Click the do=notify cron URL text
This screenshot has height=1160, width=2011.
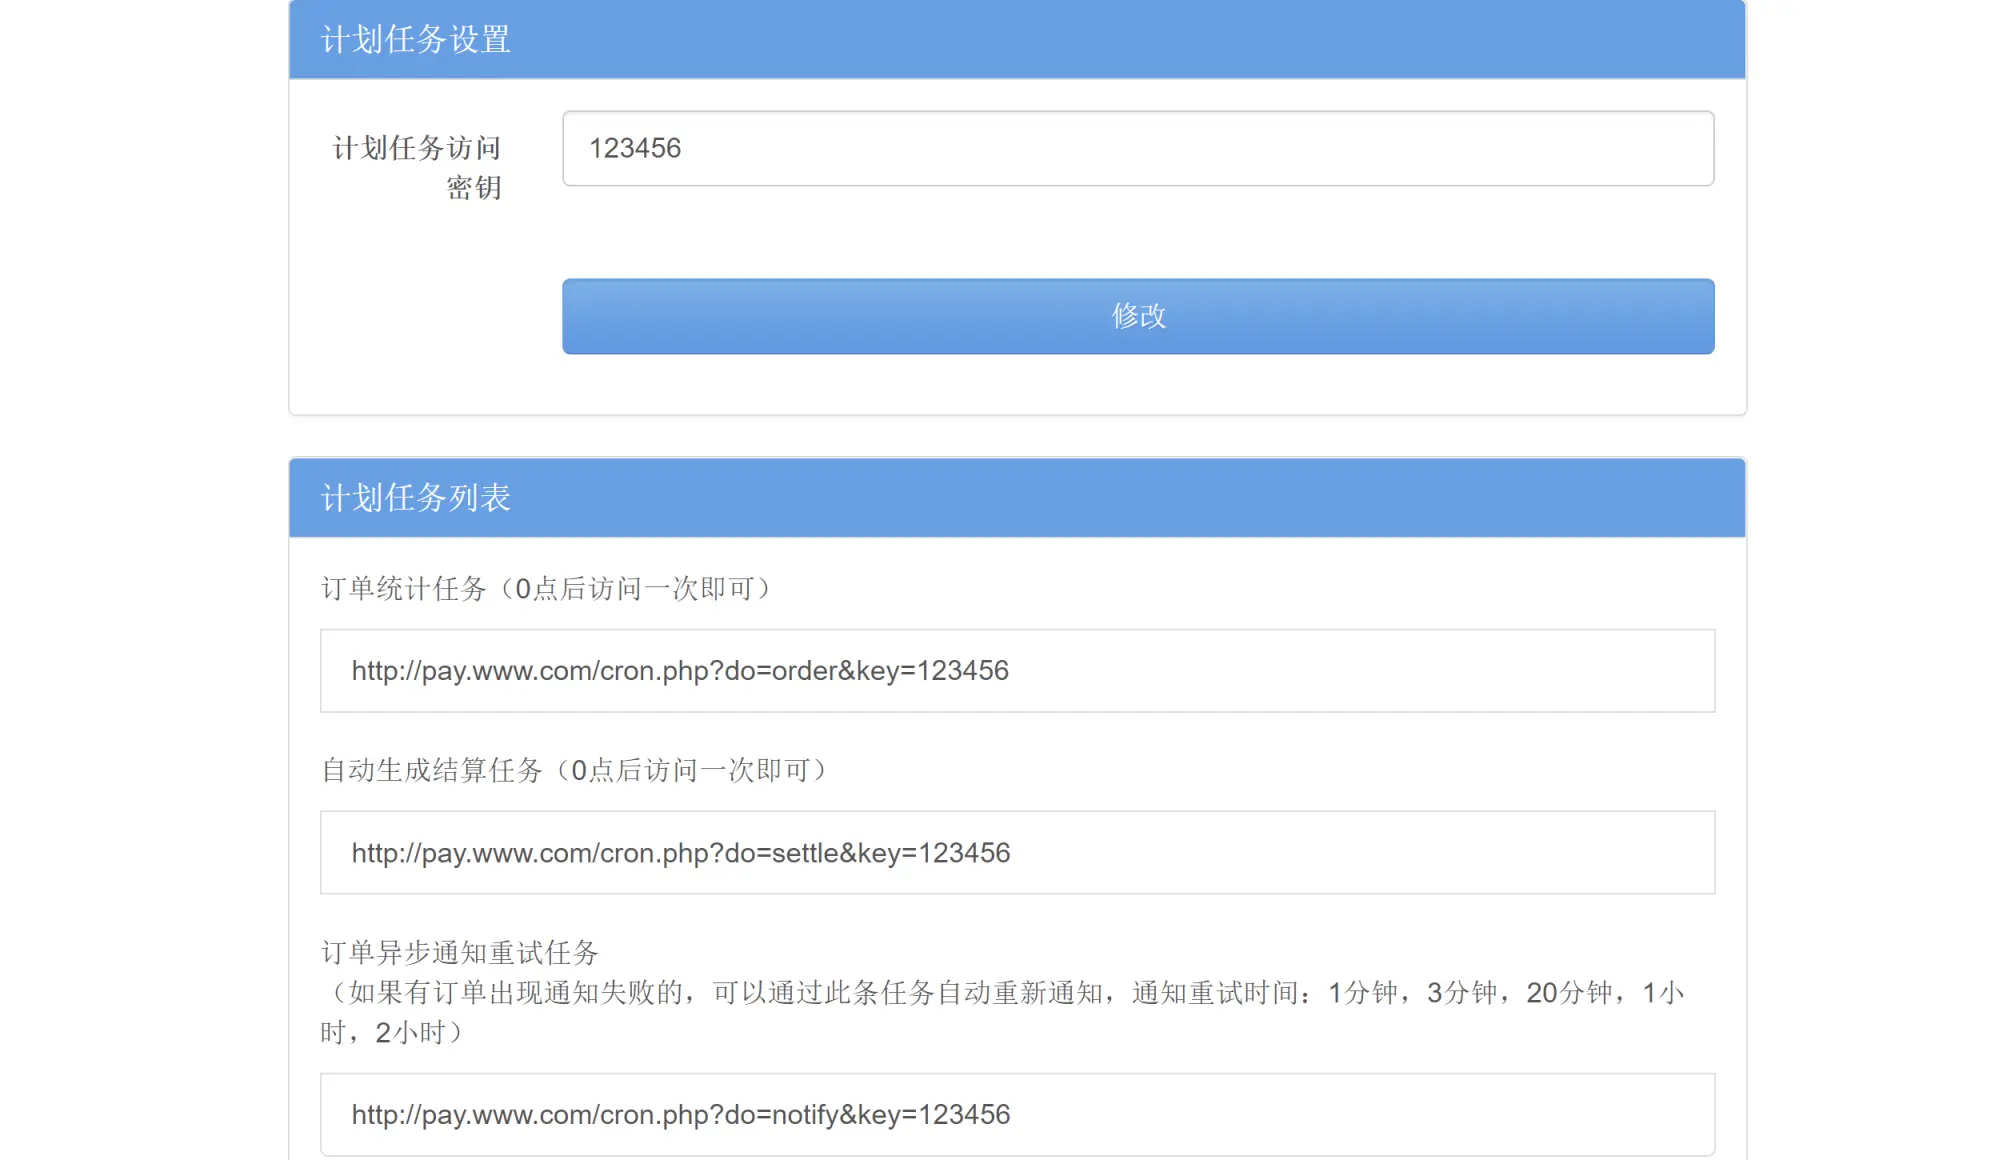pos(680,1114)
